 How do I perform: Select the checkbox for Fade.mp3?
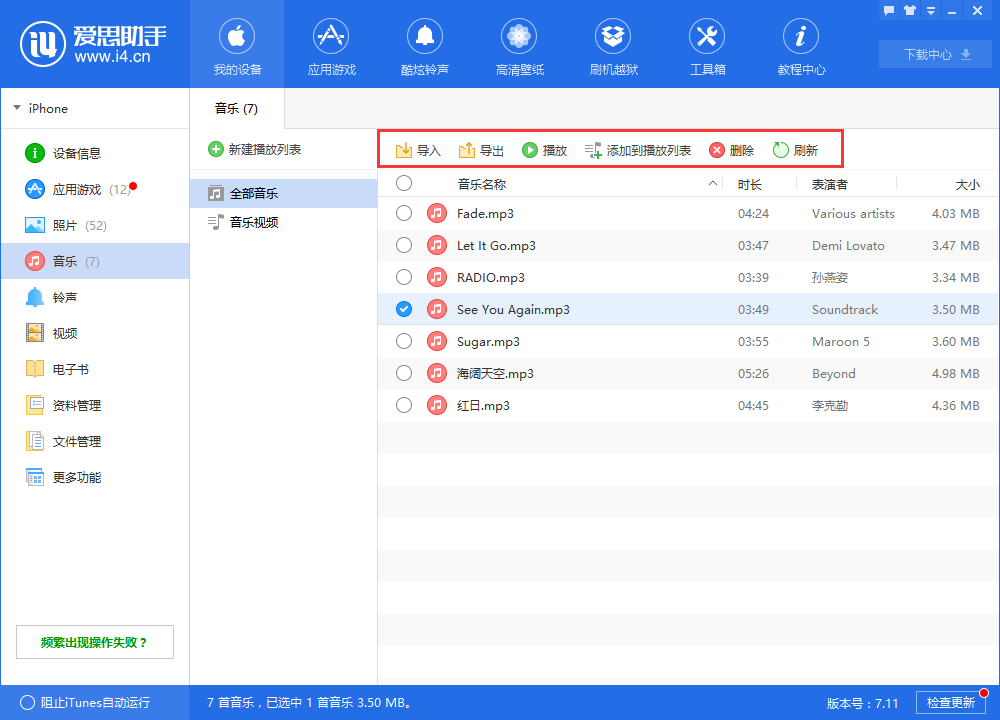pyautogui.click(x=403, y=213)
